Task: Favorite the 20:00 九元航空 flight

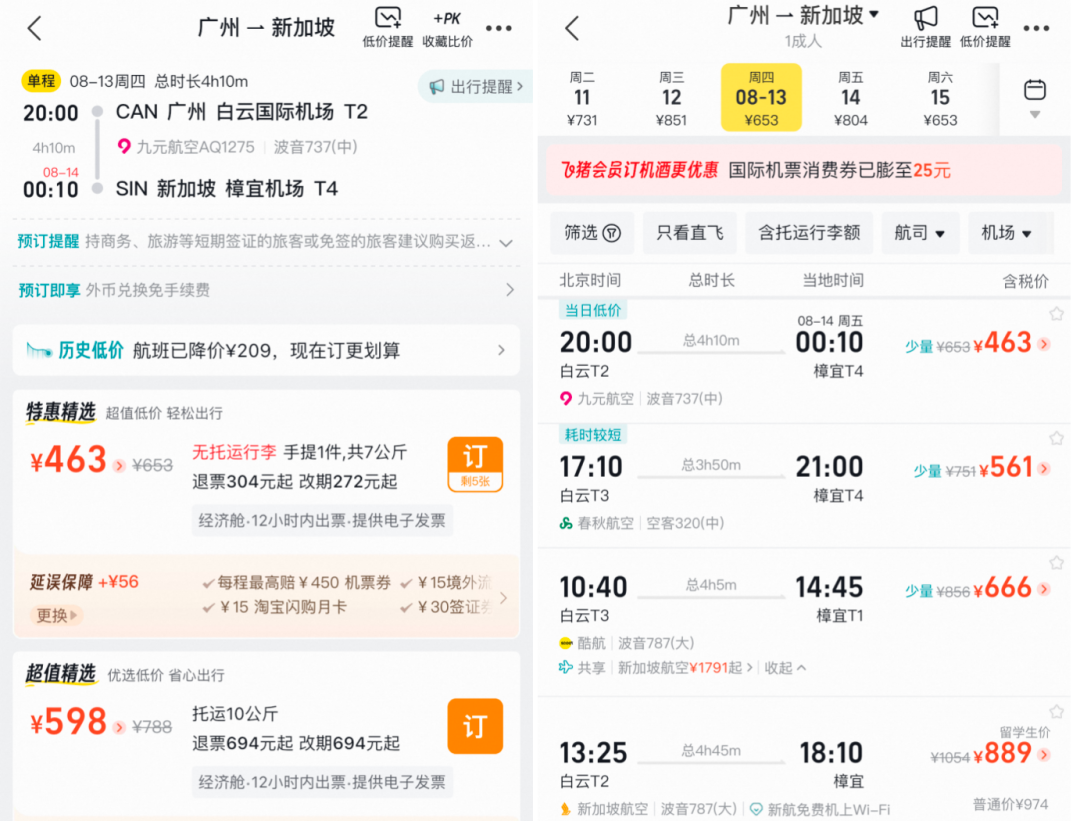Action: click(x=1056, y=314)
